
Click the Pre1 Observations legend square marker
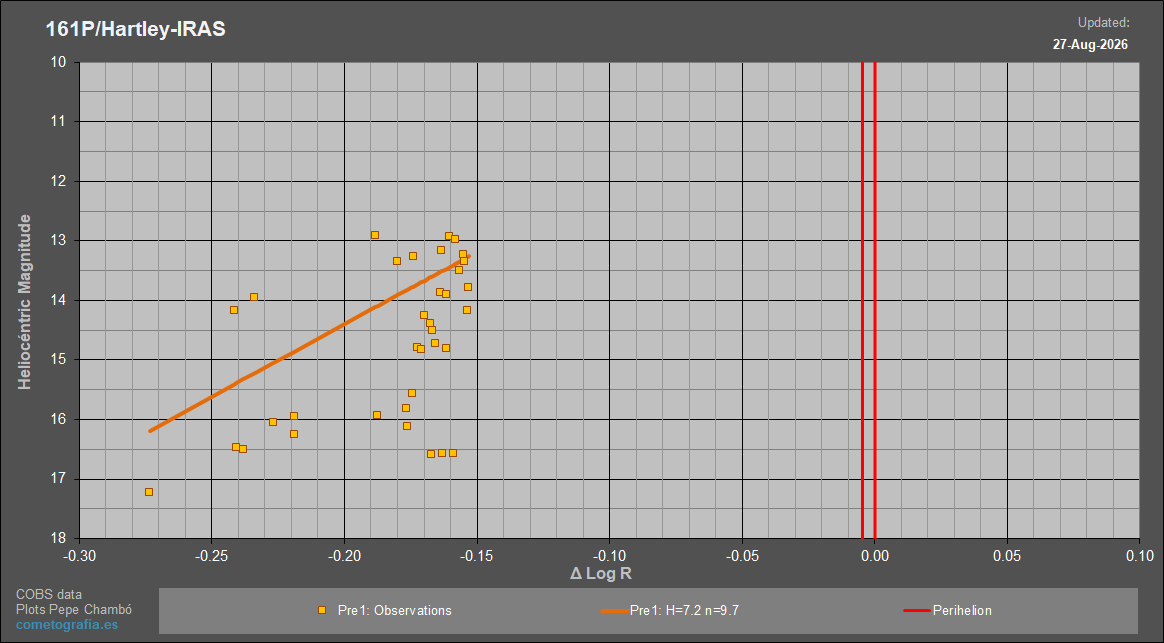click(x=321, y=610)
